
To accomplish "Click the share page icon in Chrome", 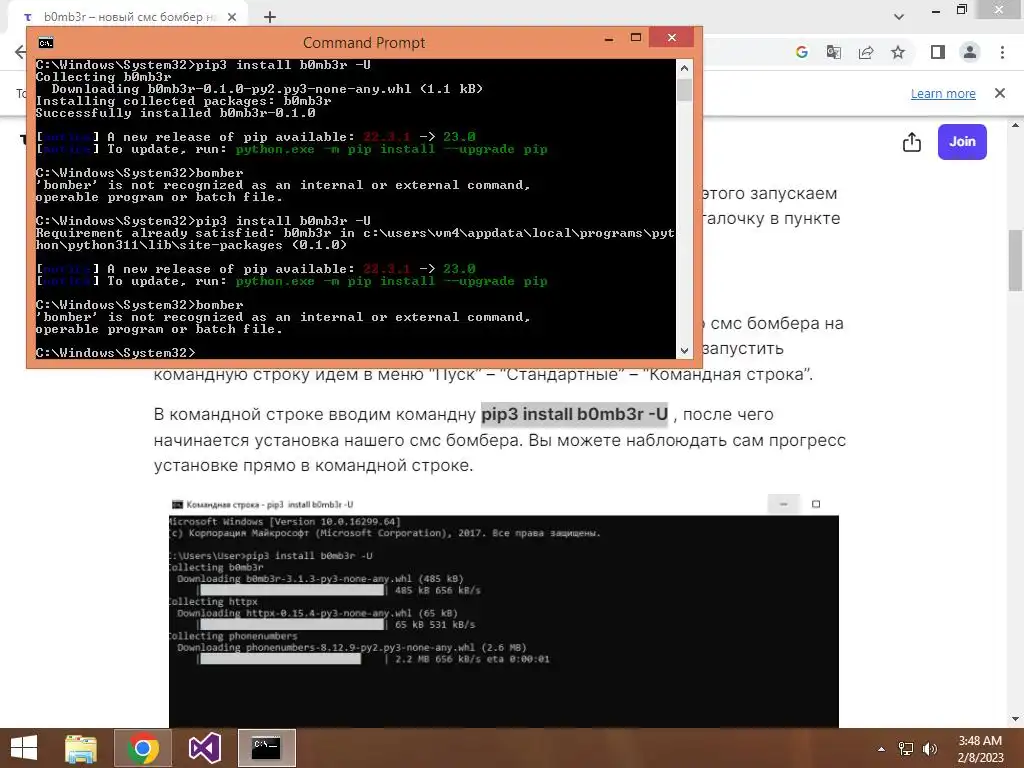I will (x=866, y=52).
